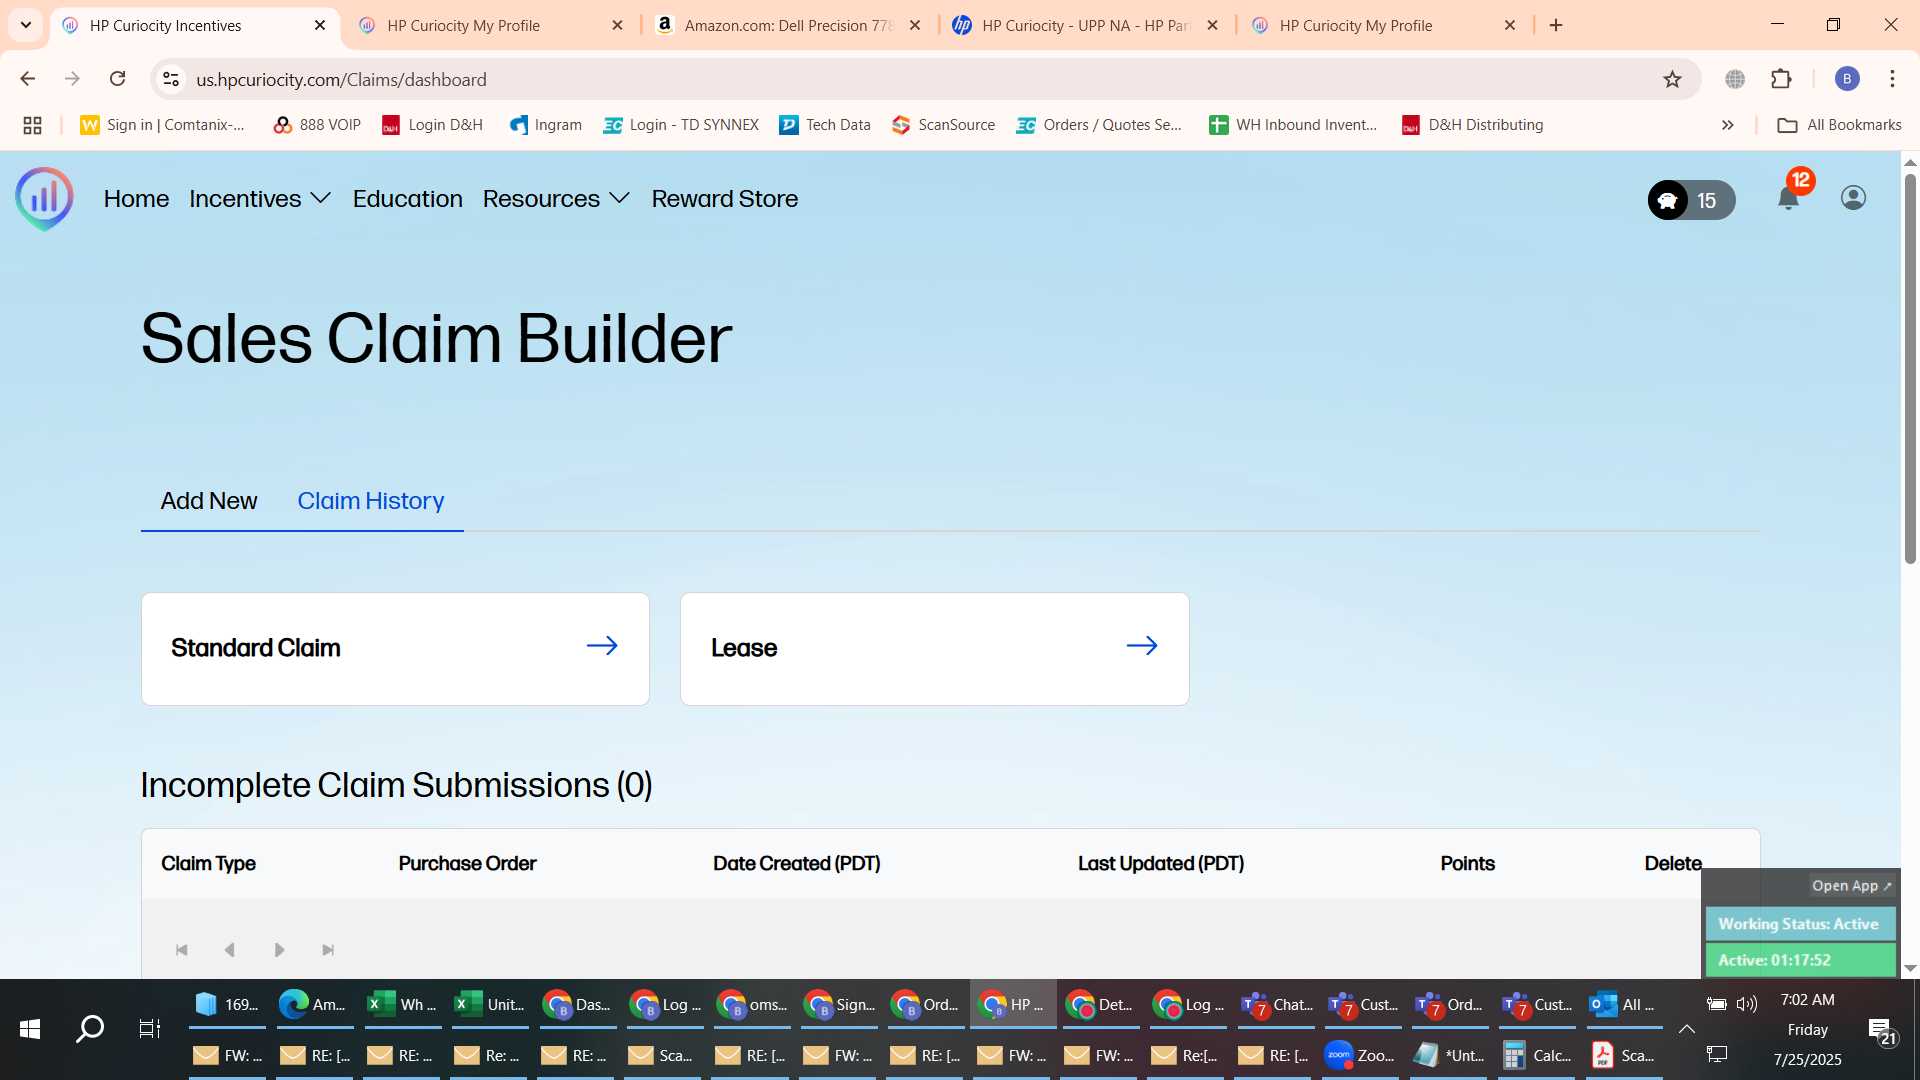Click the Claim Type column header

tap(208, 864)
